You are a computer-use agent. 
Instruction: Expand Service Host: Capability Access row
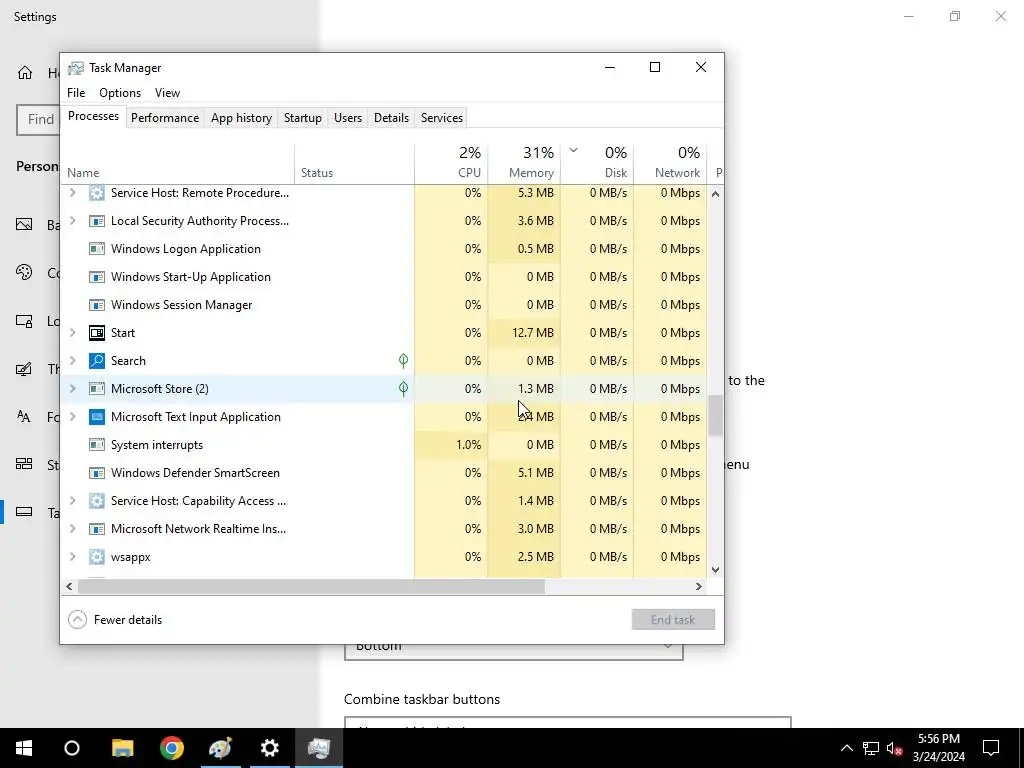pos(72,501)
